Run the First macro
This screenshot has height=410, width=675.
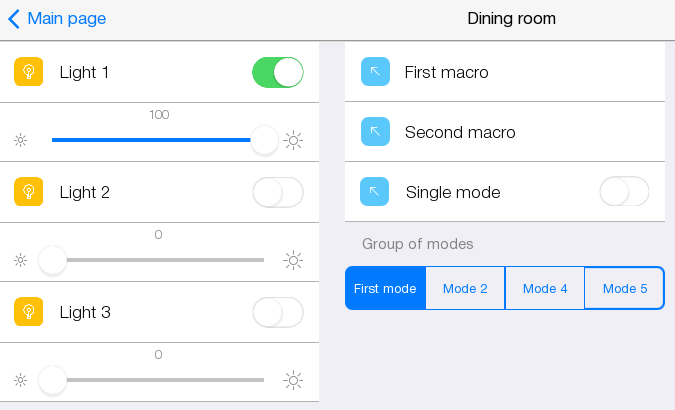pos(445,72)
